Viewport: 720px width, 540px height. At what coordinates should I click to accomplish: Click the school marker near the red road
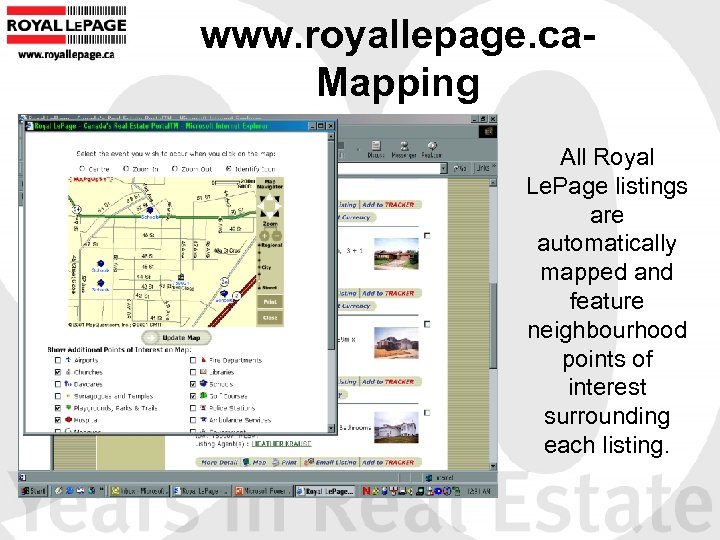point(224,293)
